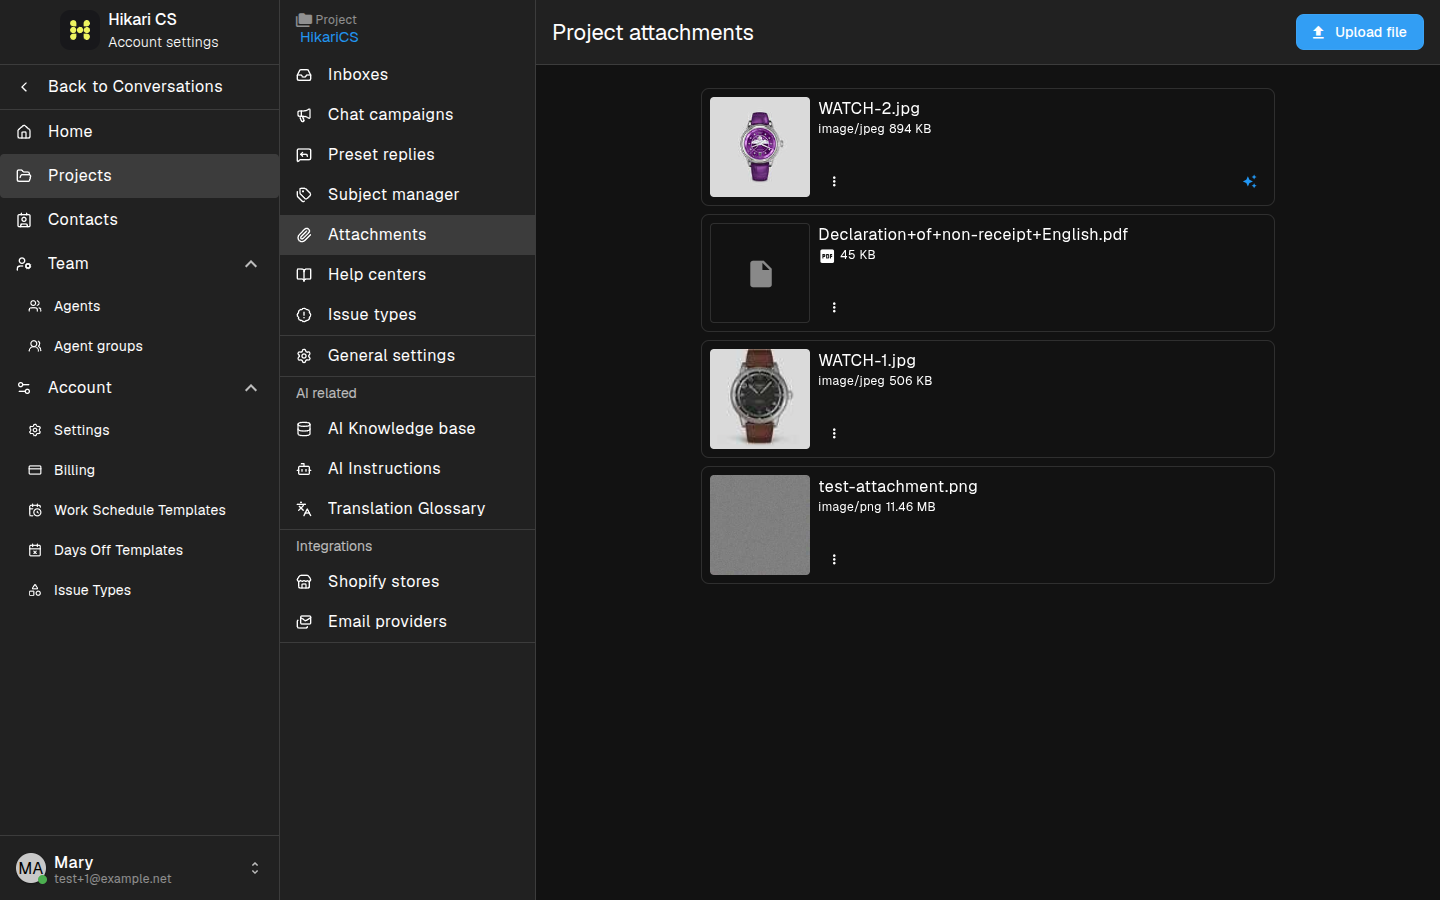This screenshot has width=1440, height=900.
Task: Click the Shopify stores shop icon
Action: (304, 582)
